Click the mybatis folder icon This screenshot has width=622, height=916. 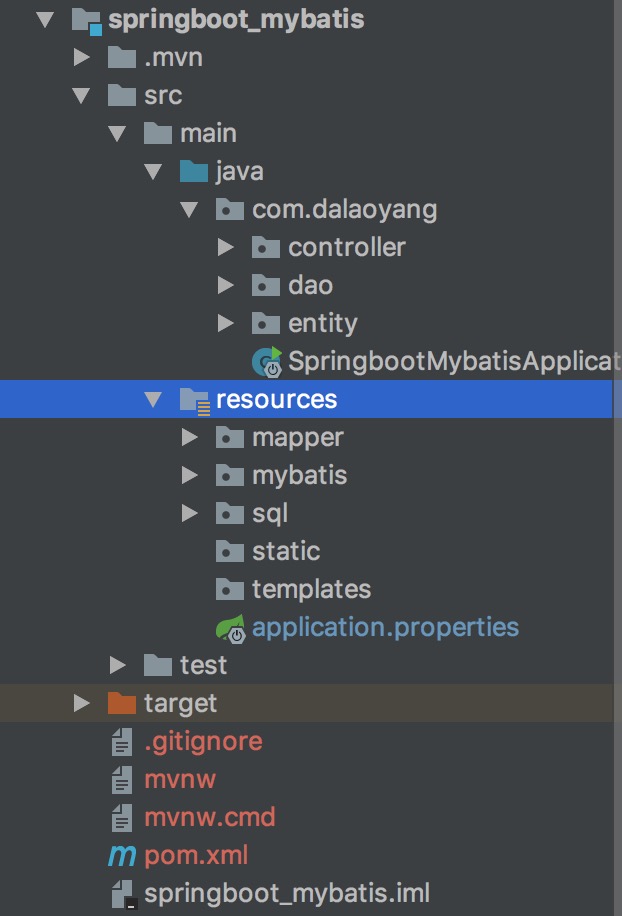230,475
